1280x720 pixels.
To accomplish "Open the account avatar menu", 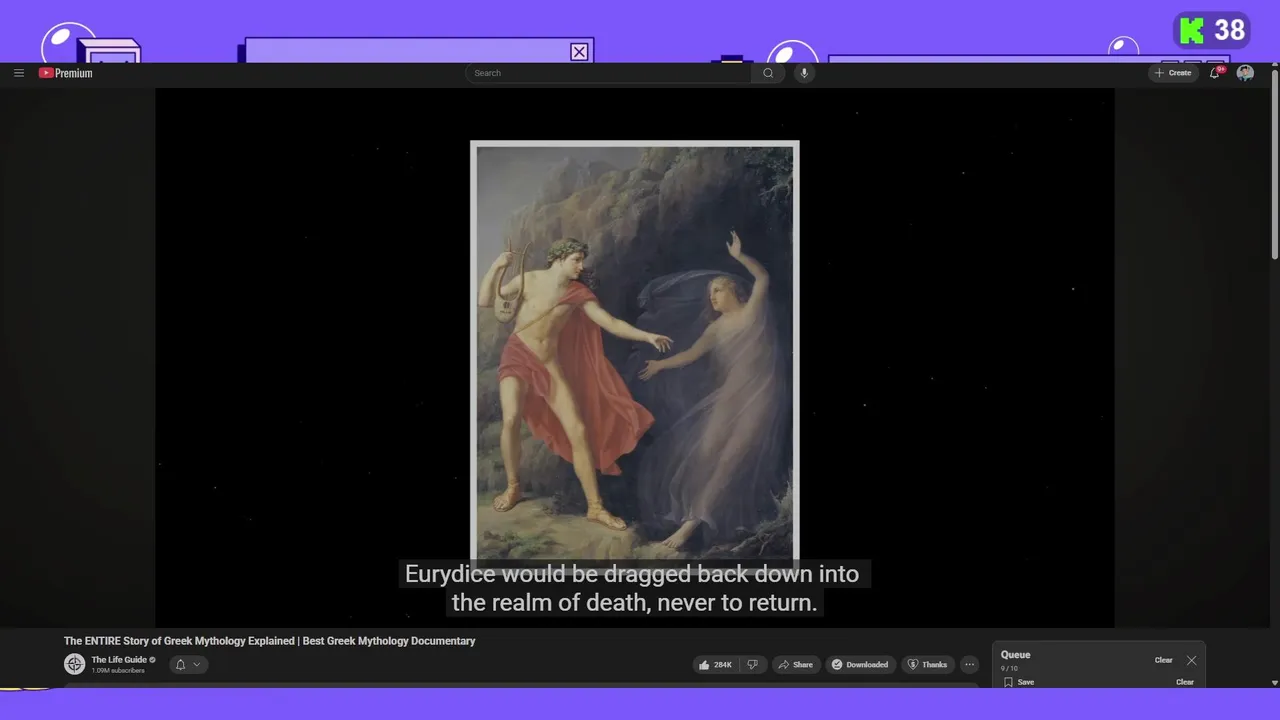I will pyautogui.click(x=1245, y=73).
